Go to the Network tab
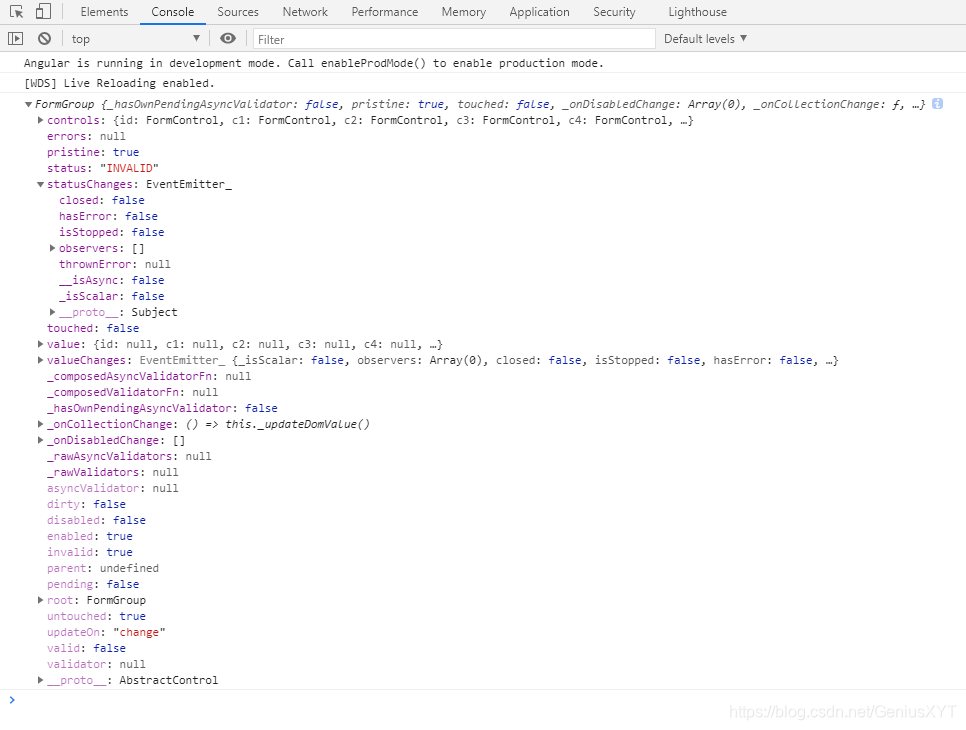 pyautogui.click(x=305, y=12)
